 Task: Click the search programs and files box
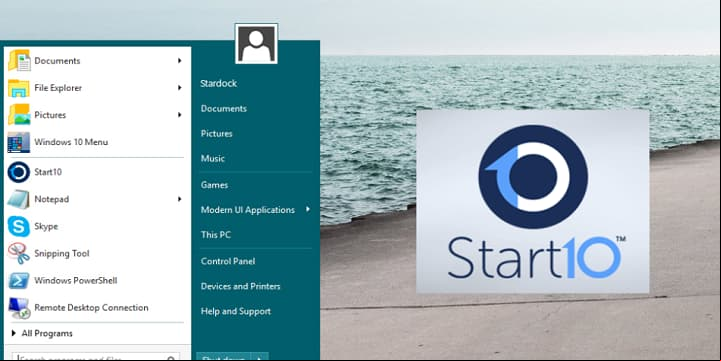pyautogui.click(x=95, y=357)
